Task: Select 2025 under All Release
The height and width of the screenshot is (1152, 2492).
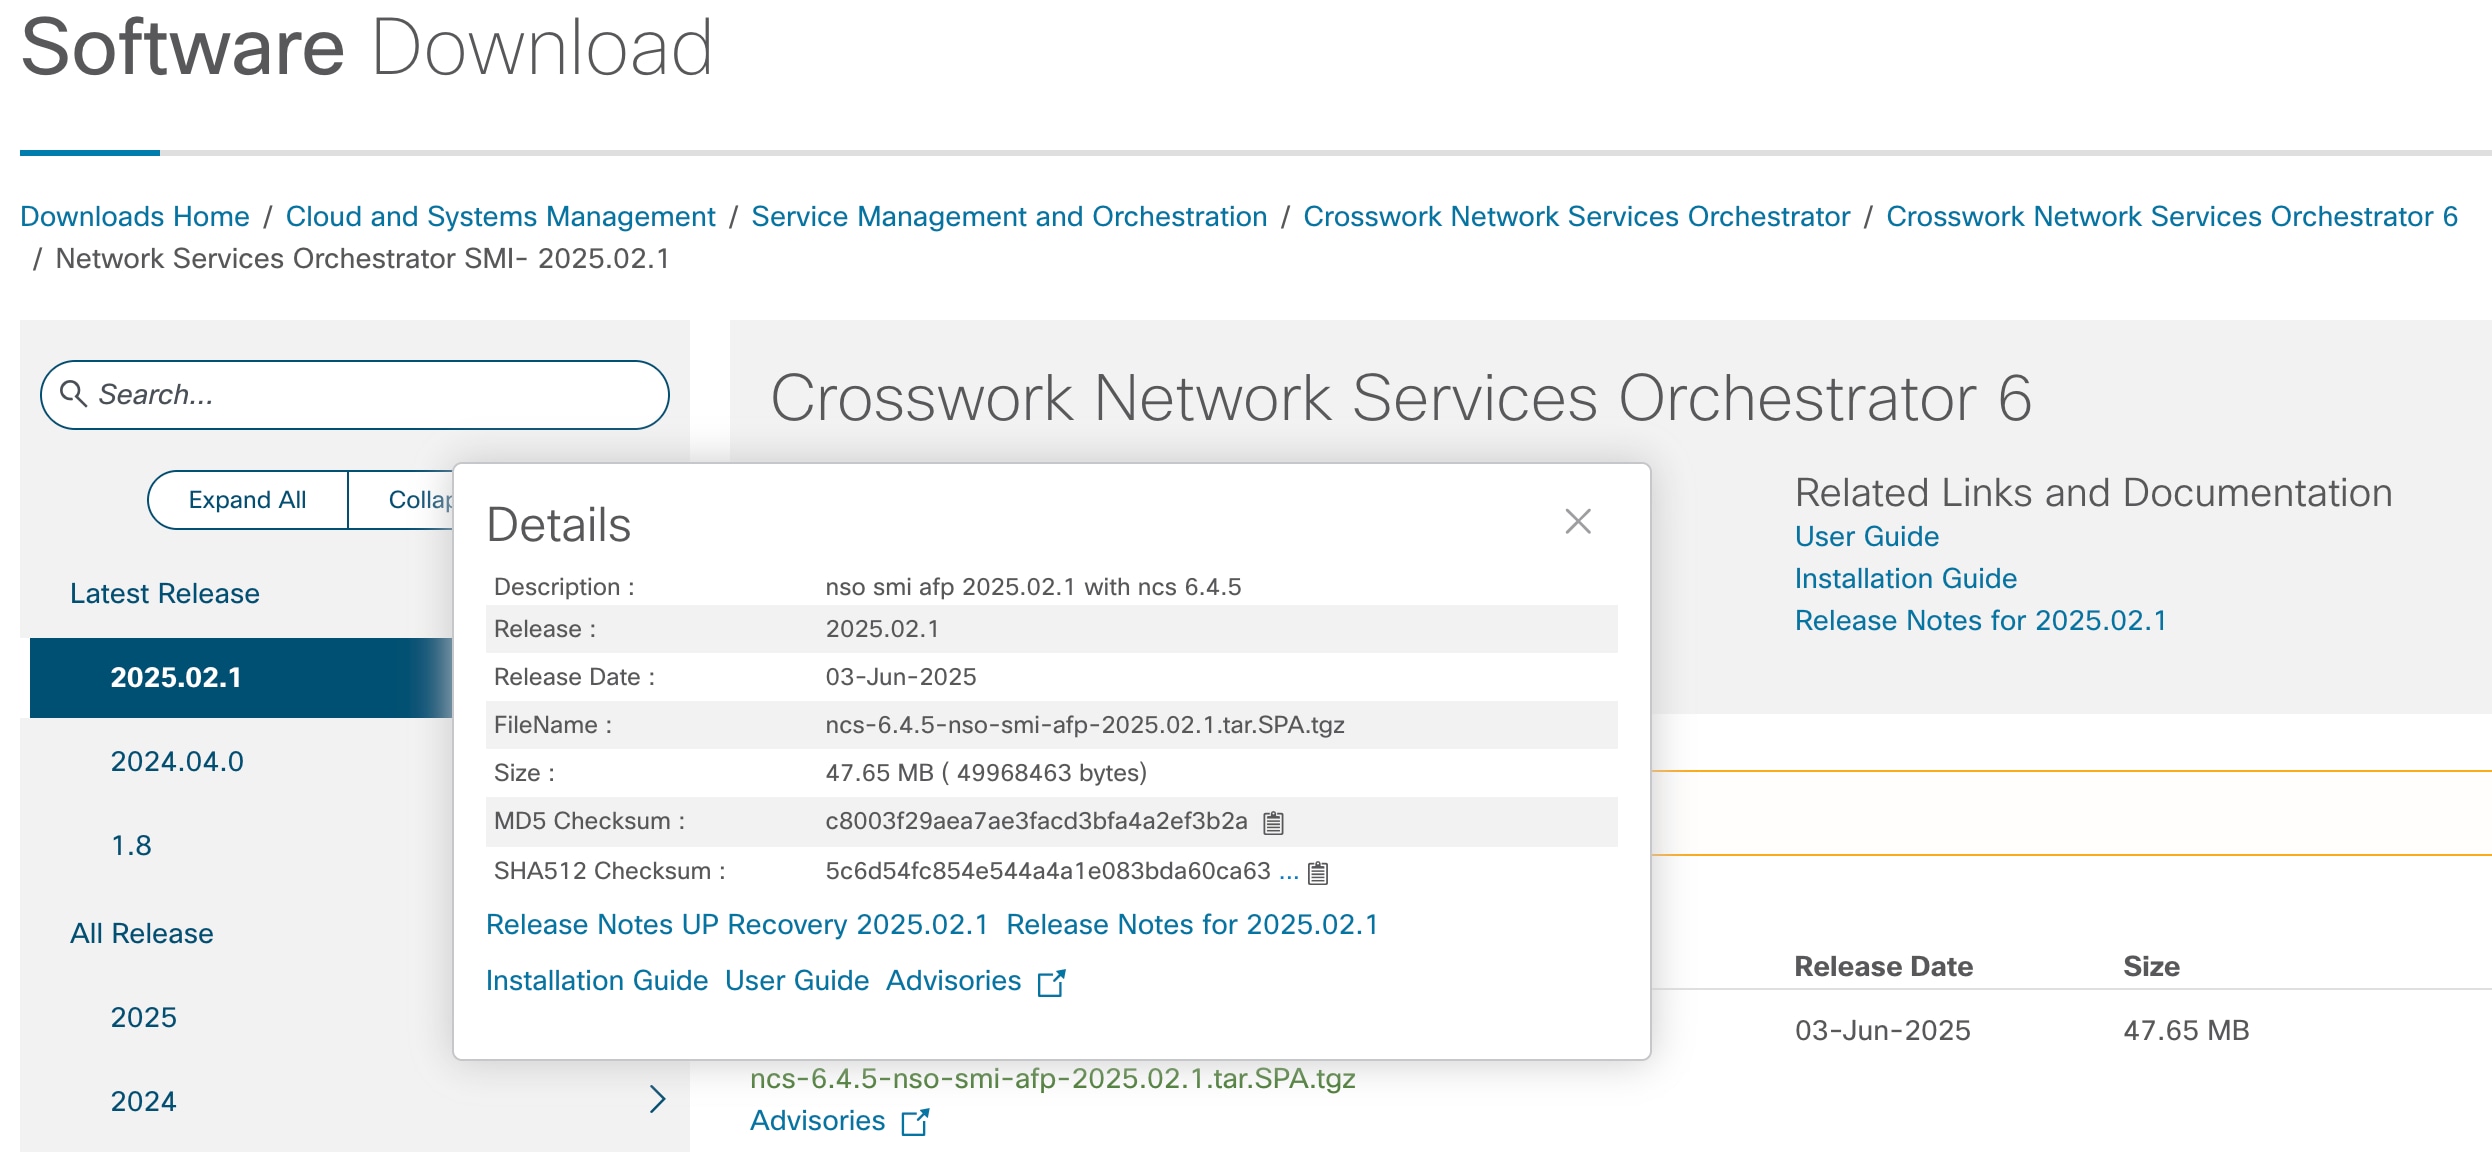Action: tap(143, 1016)
